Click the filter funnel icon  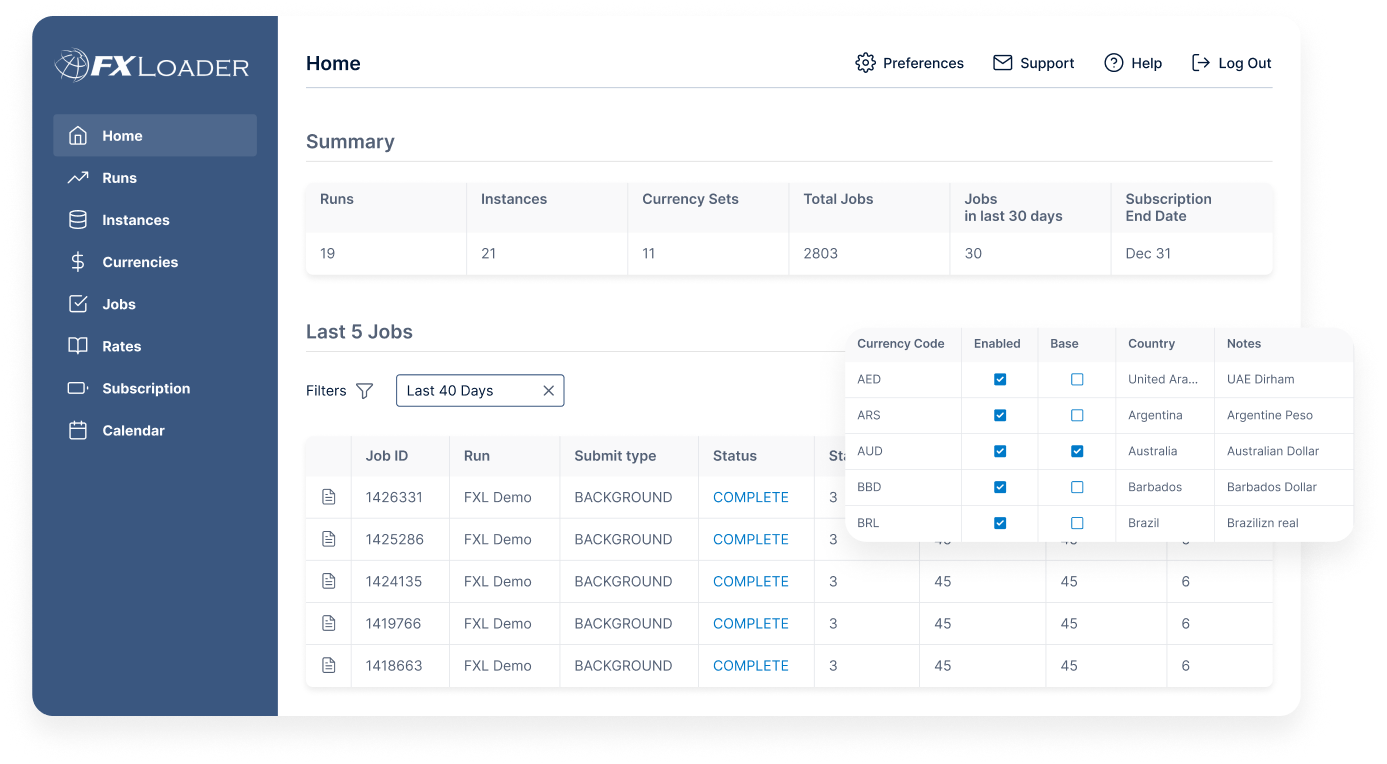(x=365, y=391)
